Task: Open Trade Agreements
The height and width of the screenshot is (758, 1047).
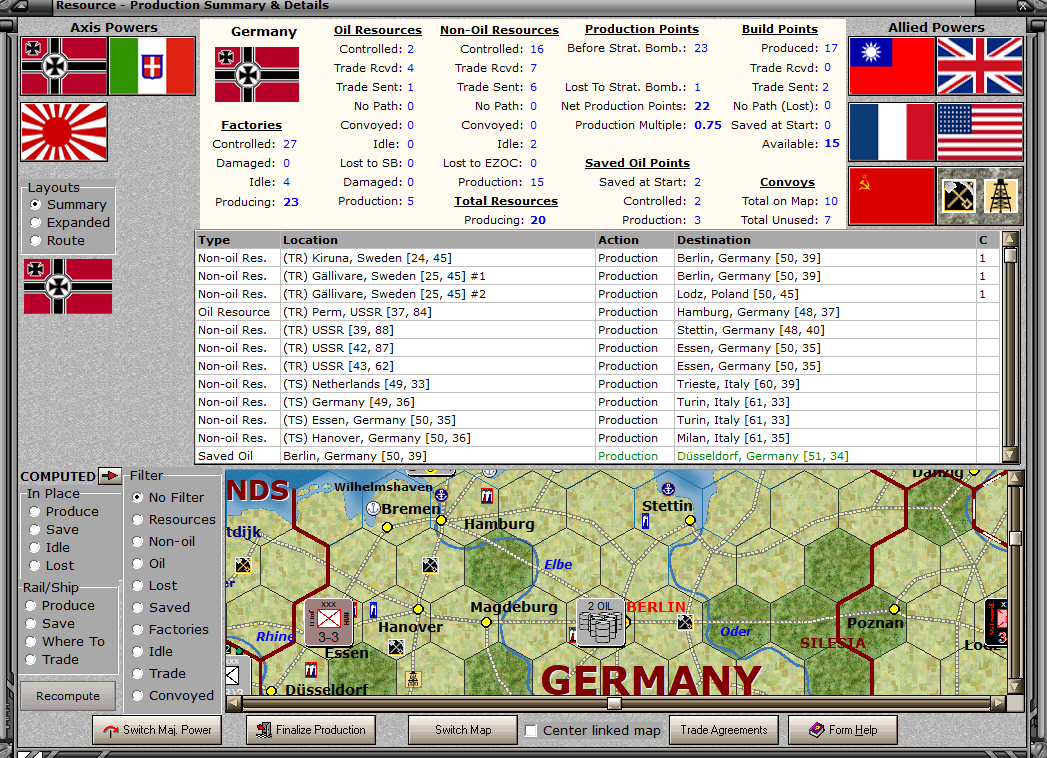Action: pyautogui.click(x=724, y=730)
